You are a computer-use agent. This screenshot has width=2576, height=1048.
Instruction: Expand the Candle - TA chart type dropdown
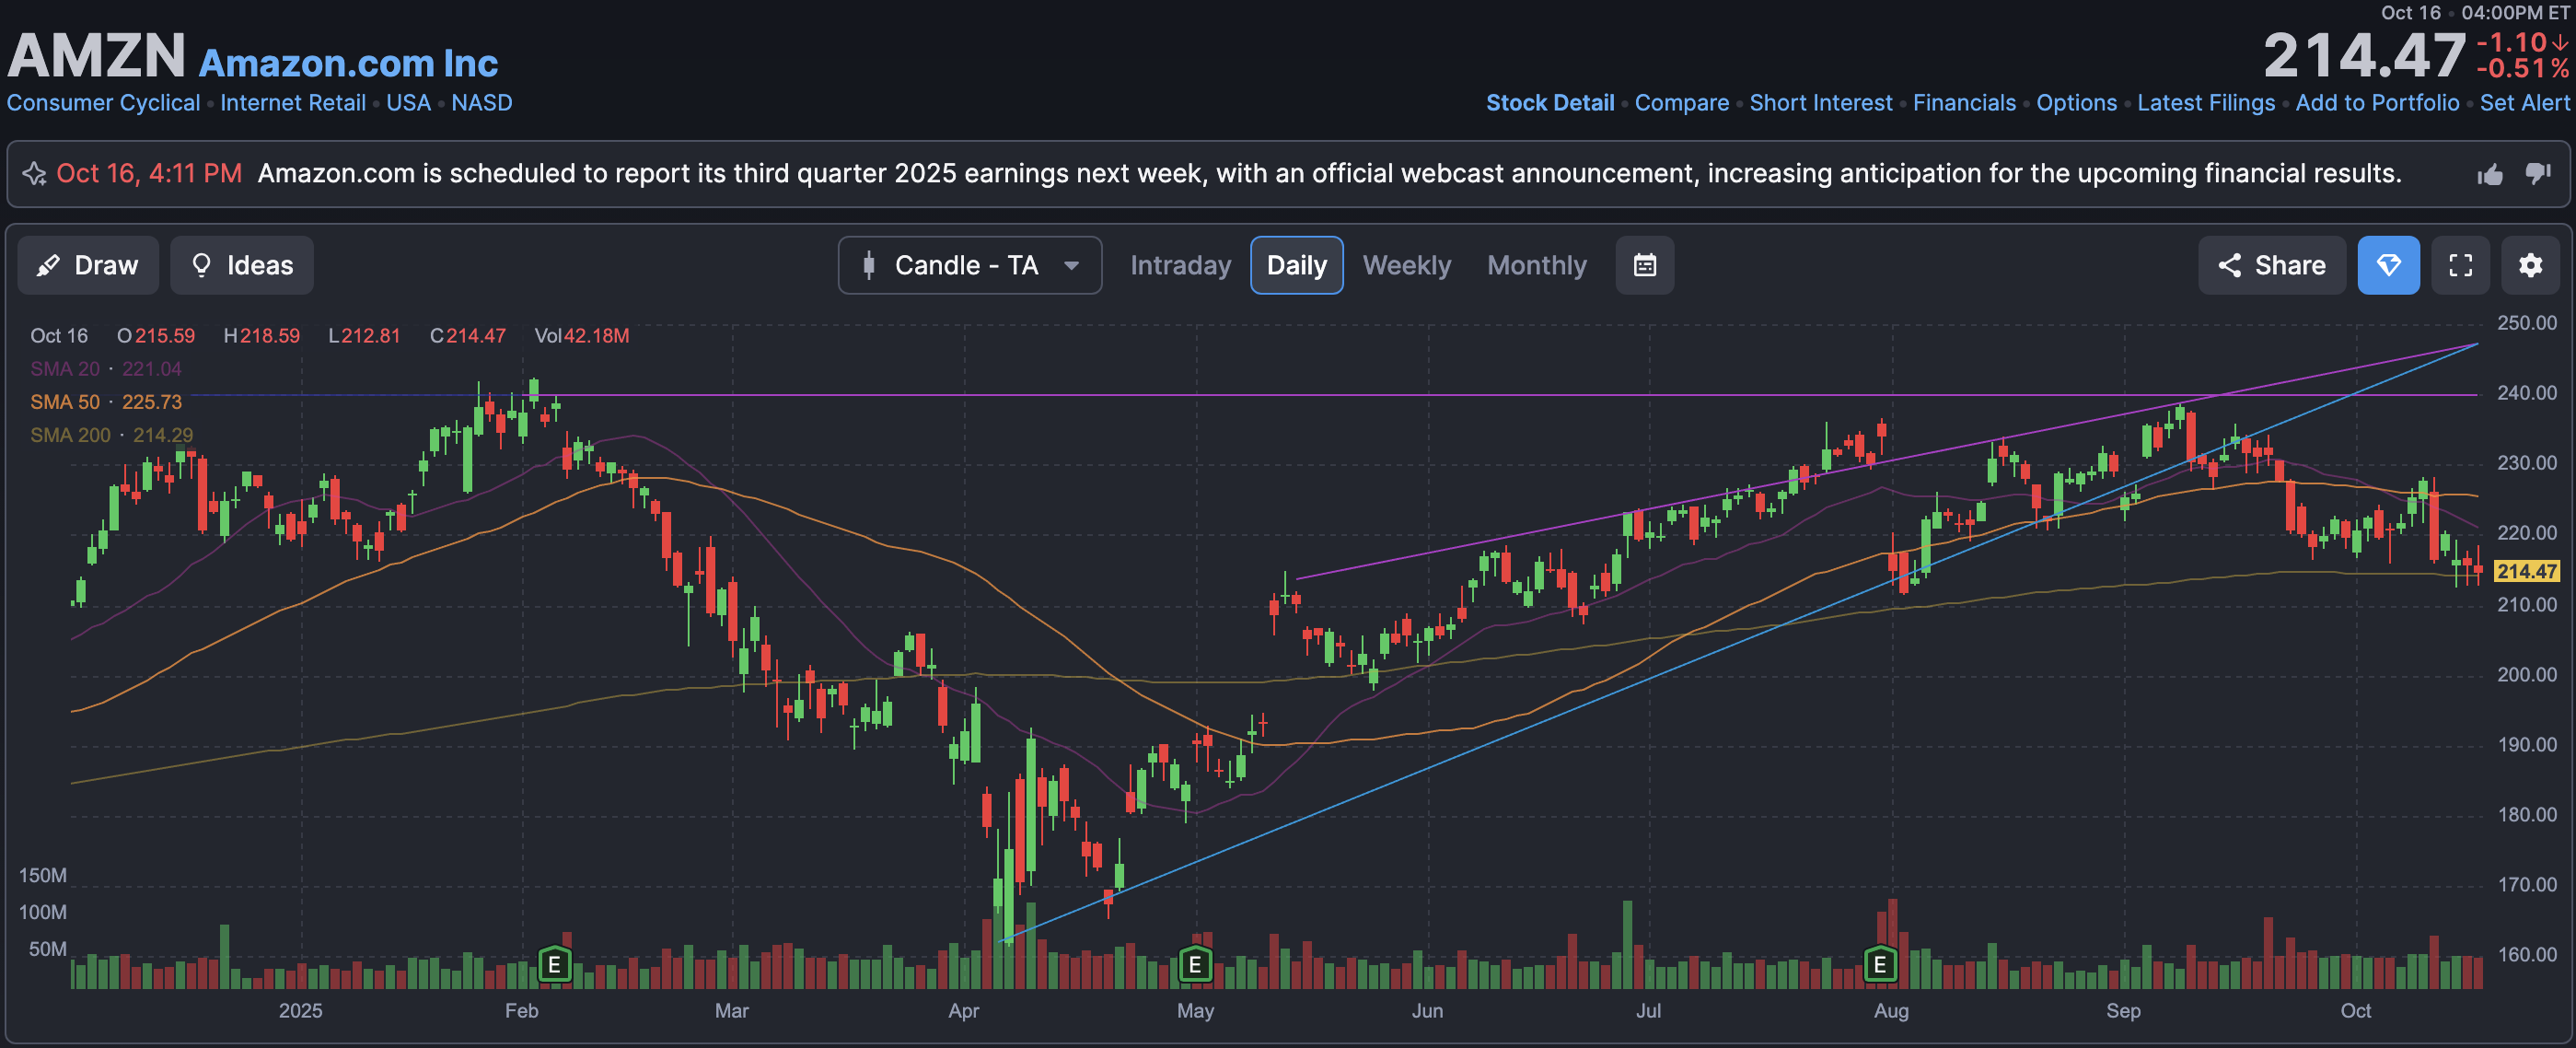click(969, 265)
